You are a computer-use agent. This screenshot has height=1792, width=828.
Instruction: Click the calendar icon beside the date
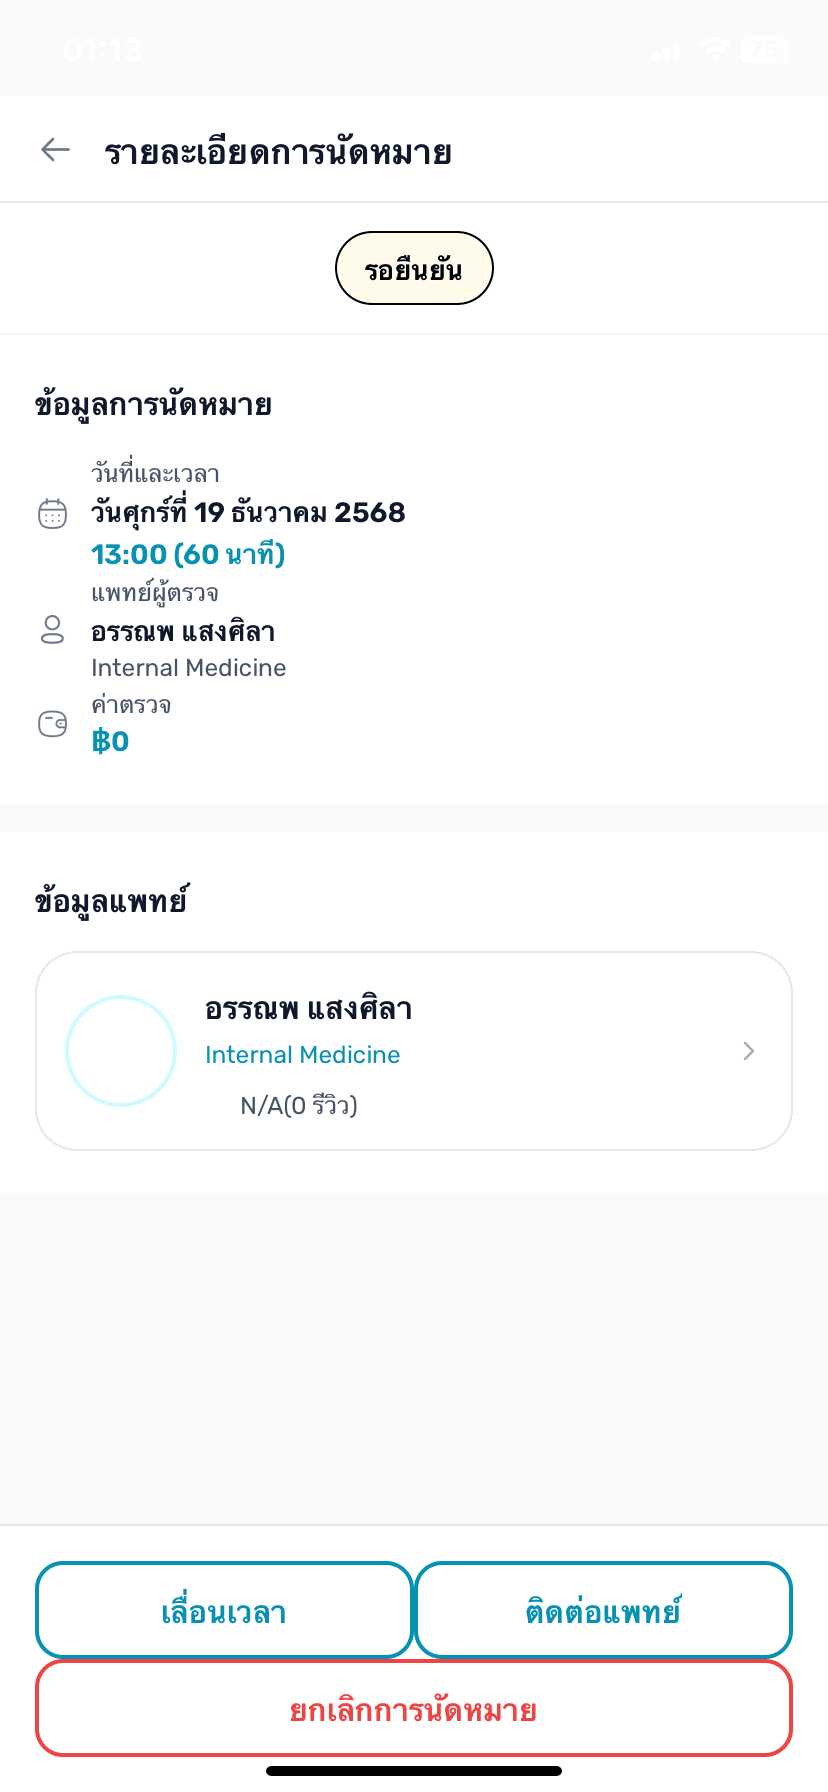(x=52, y=514)
